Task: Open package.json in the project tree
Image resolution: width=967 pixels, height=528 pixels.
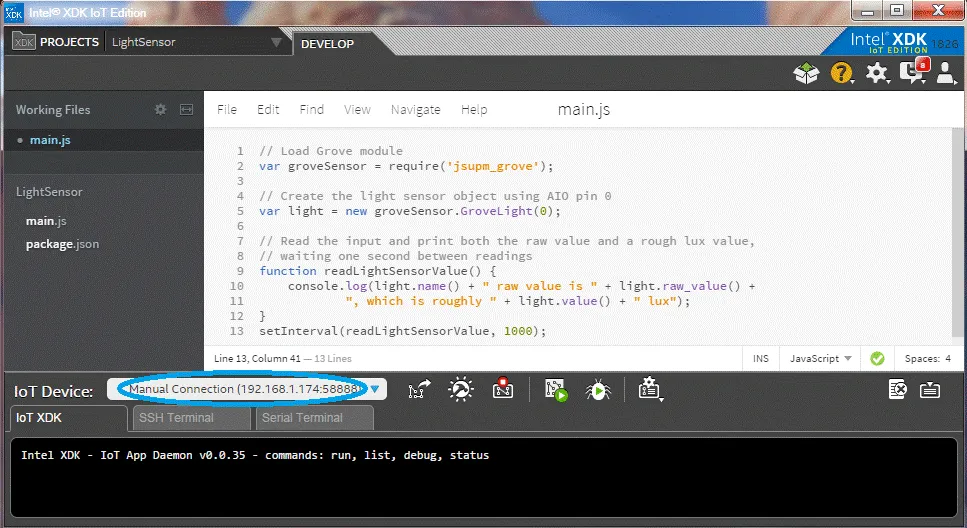Action: 62,244
